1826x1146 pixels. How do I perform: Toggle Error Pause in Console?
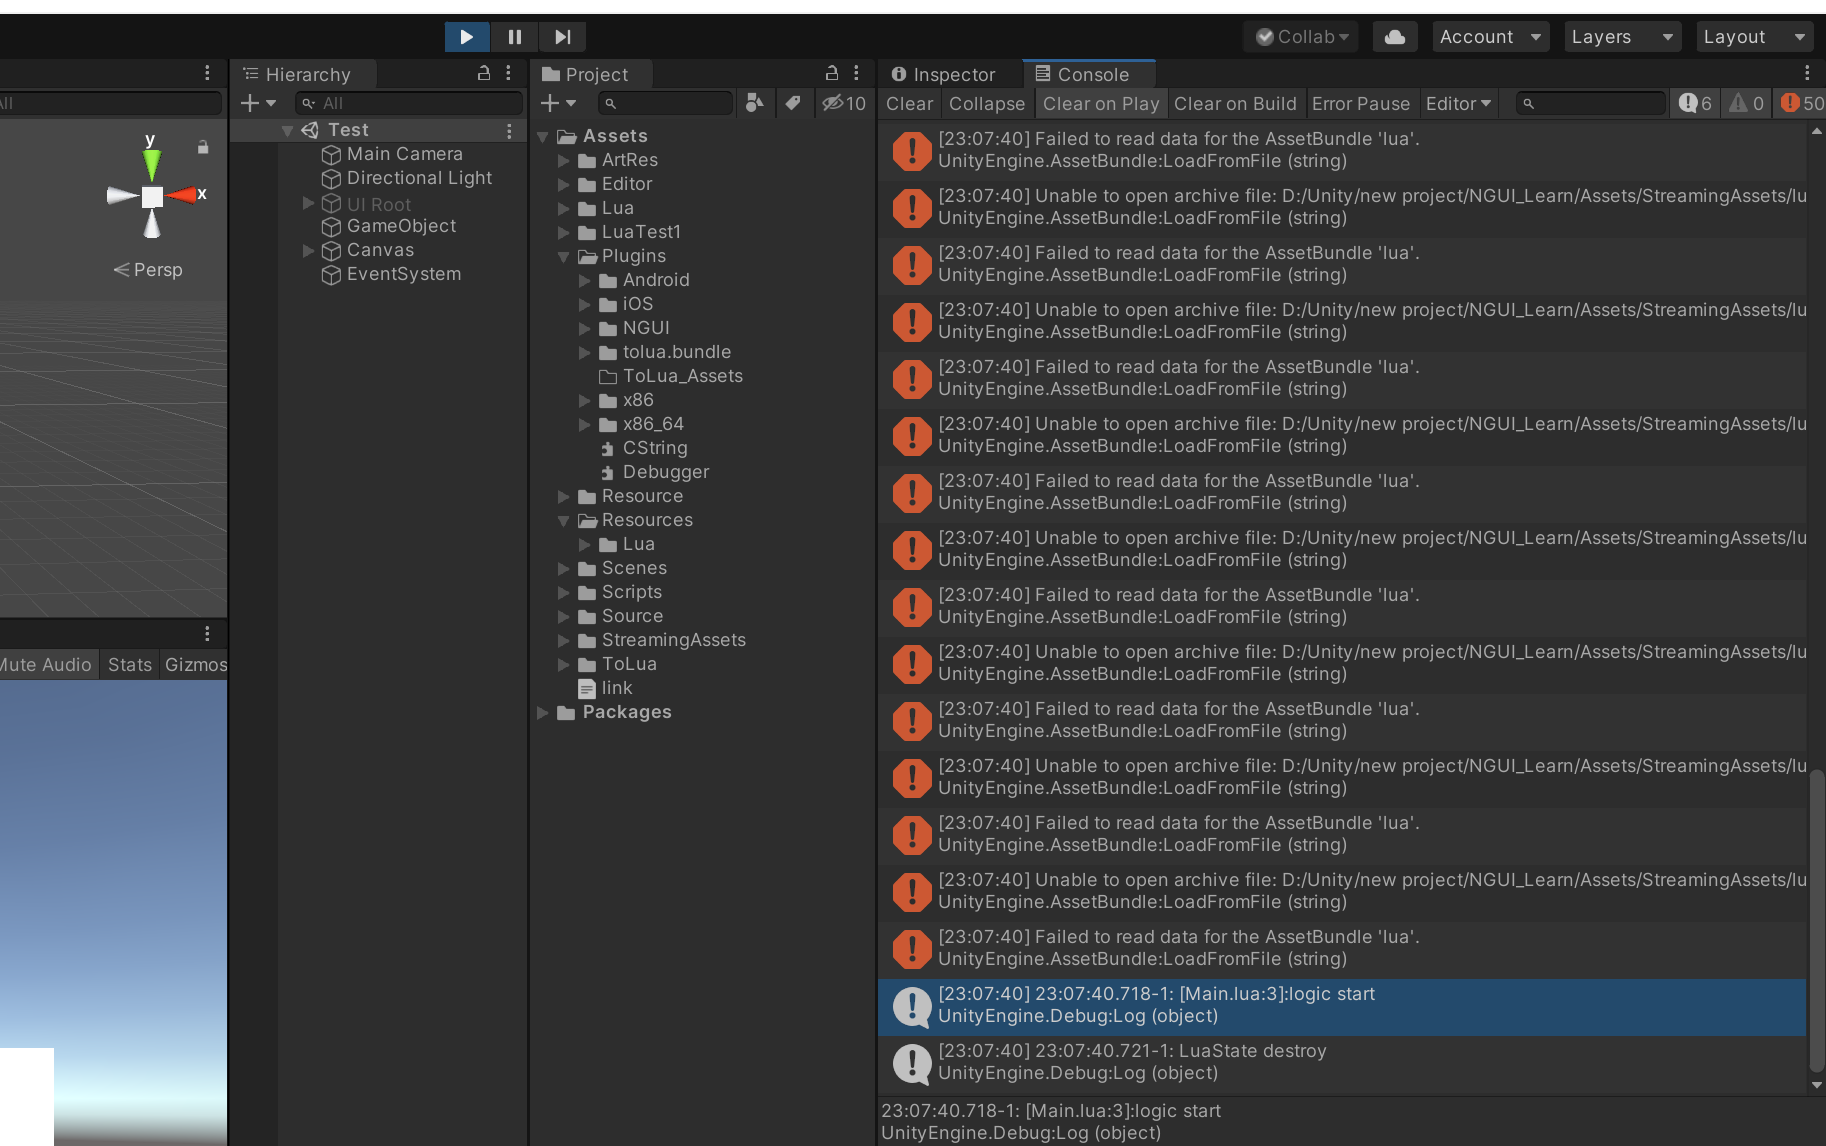(x=1360, y=103)
